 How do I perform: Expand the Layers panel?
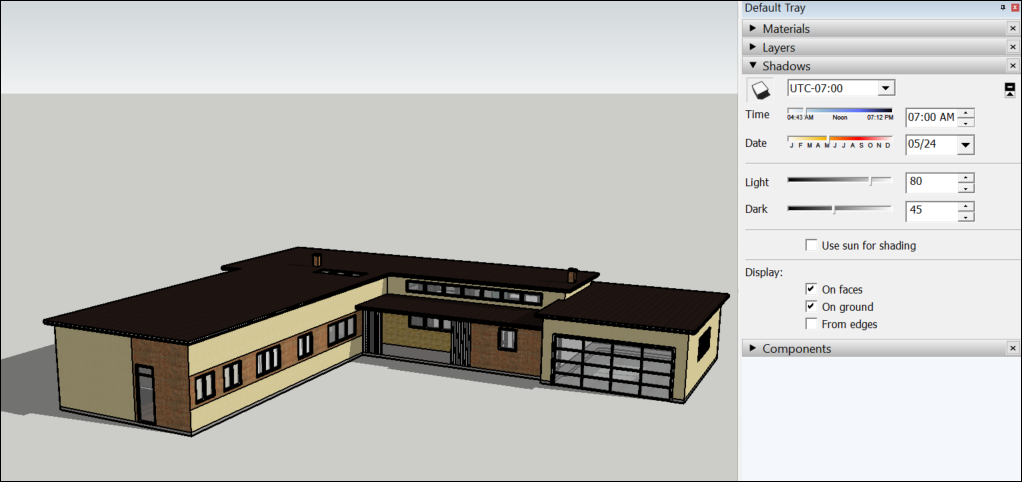752,47
